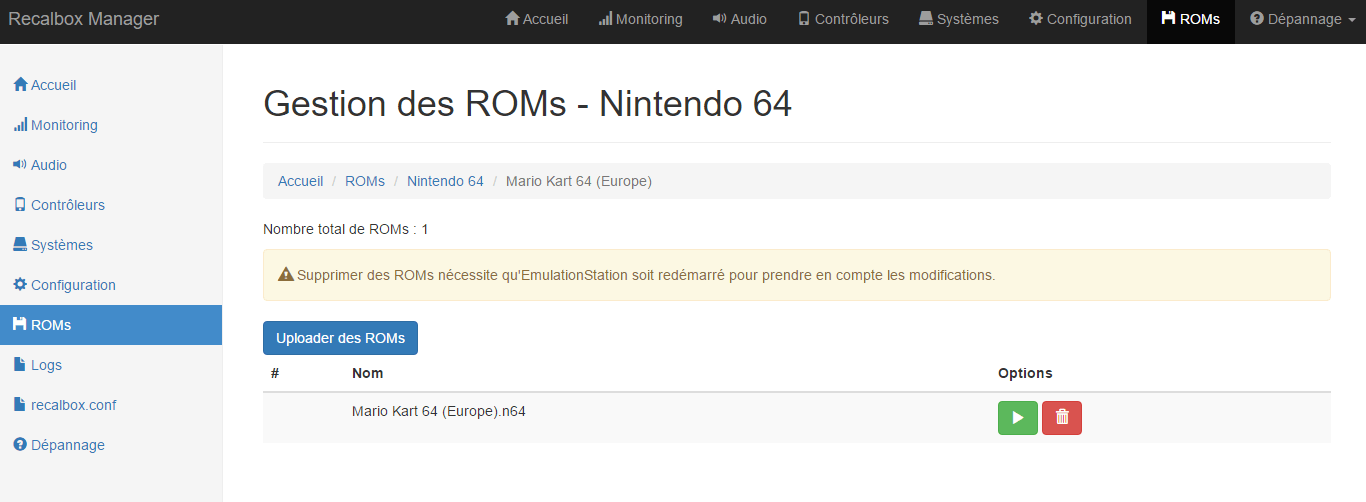Launch Mario Kart 64 with green play button
This screenshot has width=1366, height=502.
pos(1017,418)
